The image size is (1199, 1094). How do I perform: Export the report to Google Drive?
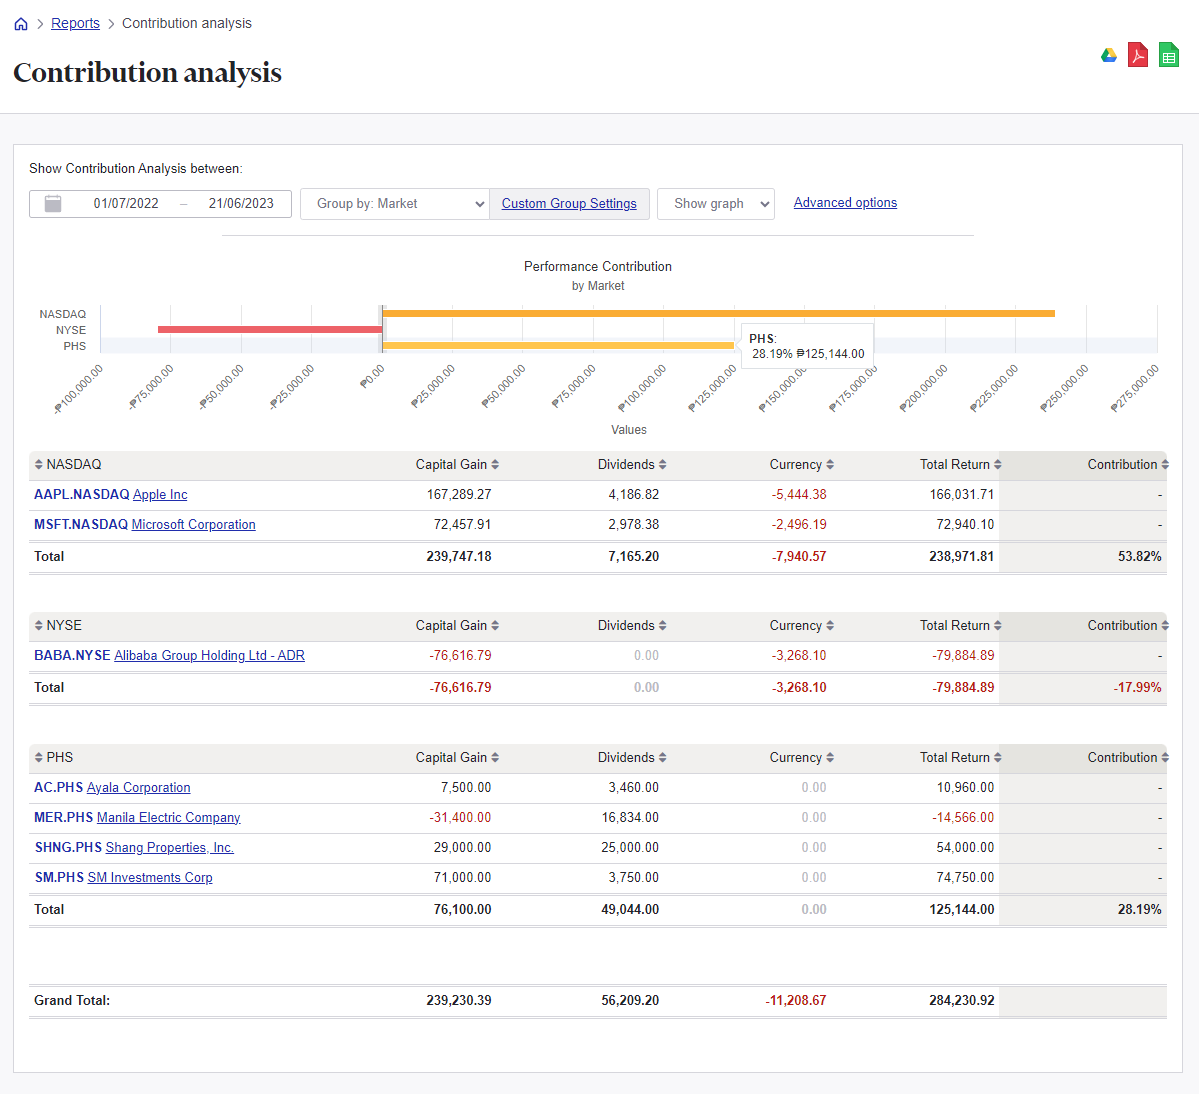1109,55
